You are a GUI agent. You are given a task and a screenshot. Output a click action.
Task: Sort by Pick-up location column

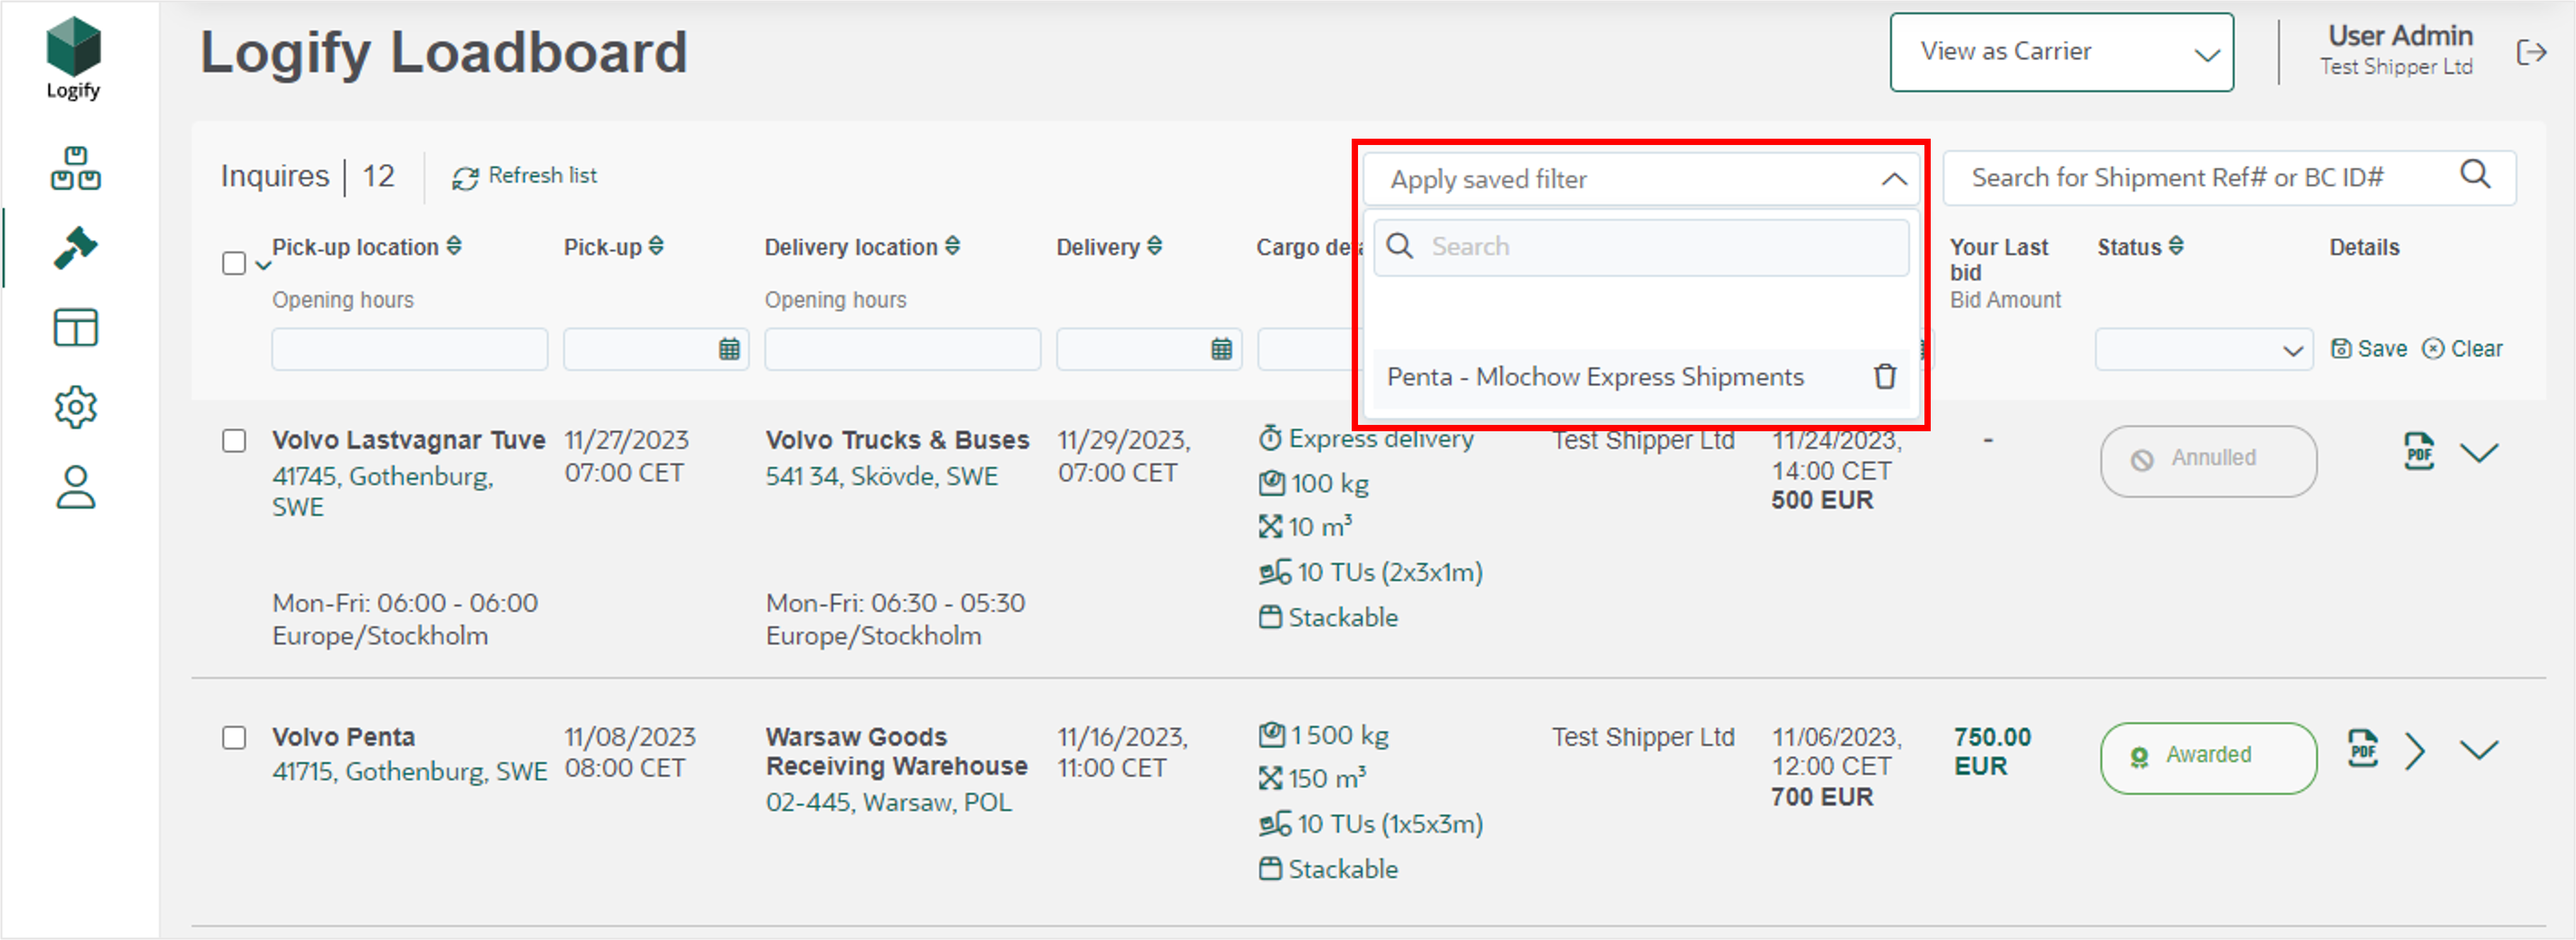(x=454, y=246)
